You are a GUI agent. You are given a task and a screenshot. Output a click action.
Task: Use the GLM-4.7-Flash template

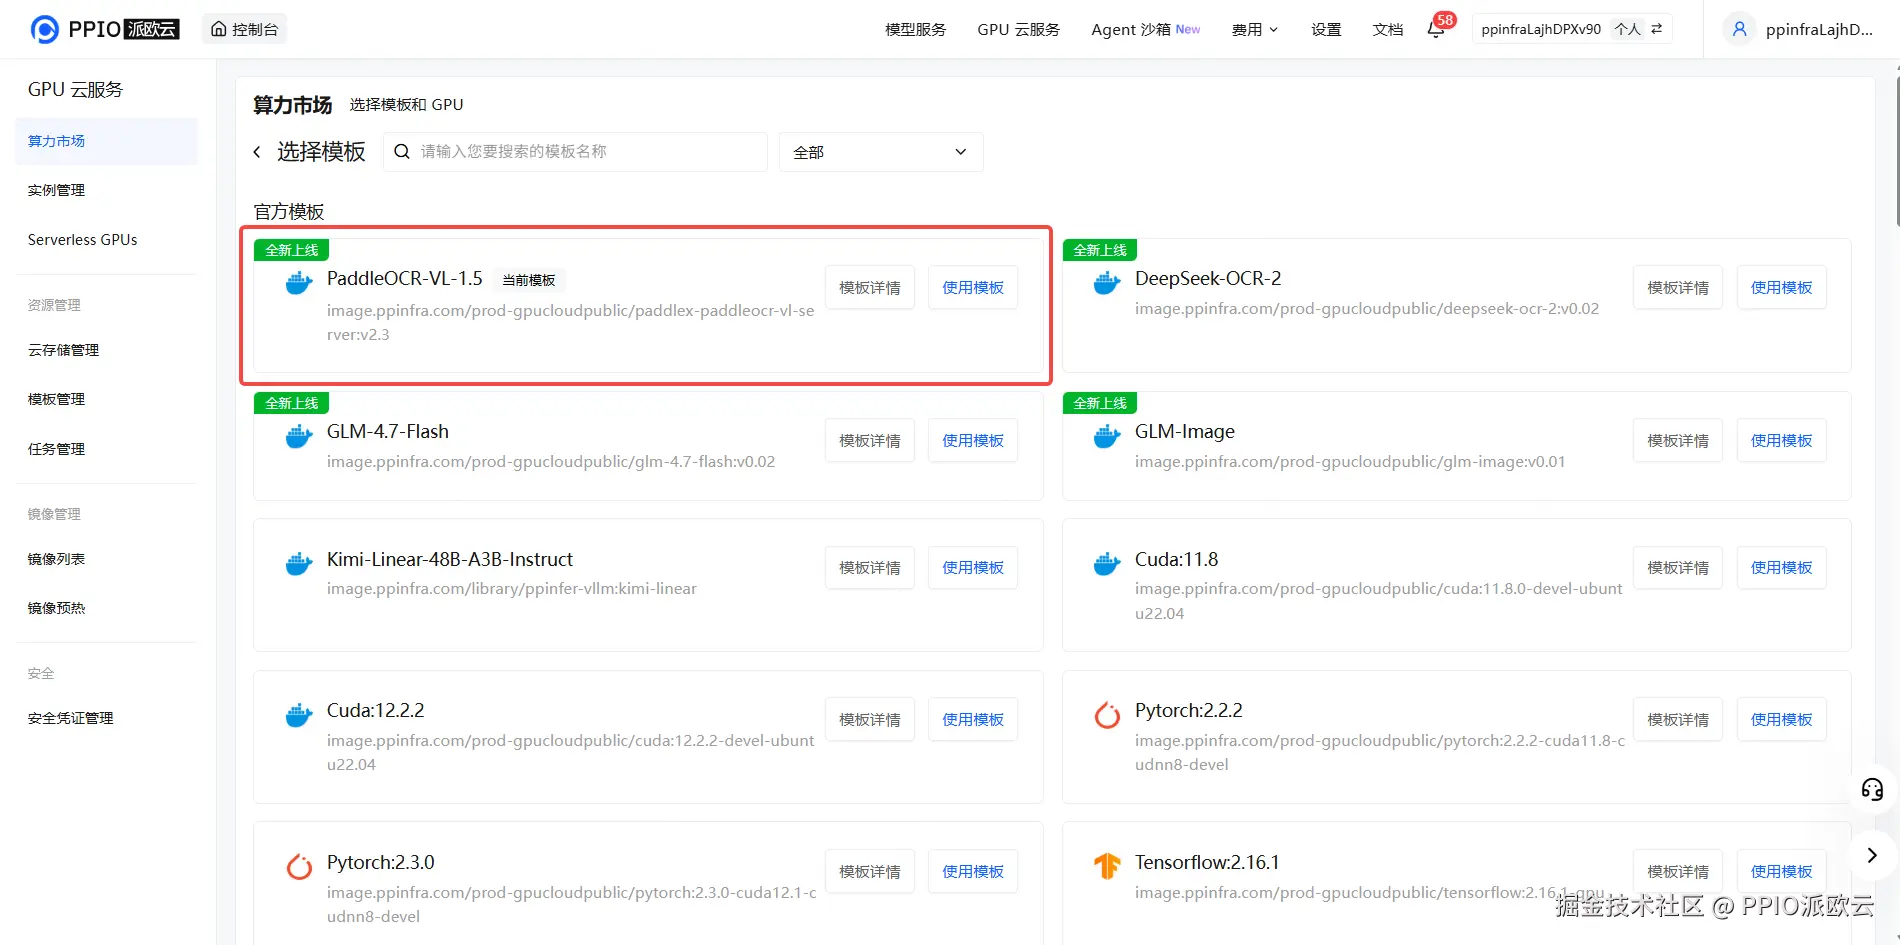point(973,441)
